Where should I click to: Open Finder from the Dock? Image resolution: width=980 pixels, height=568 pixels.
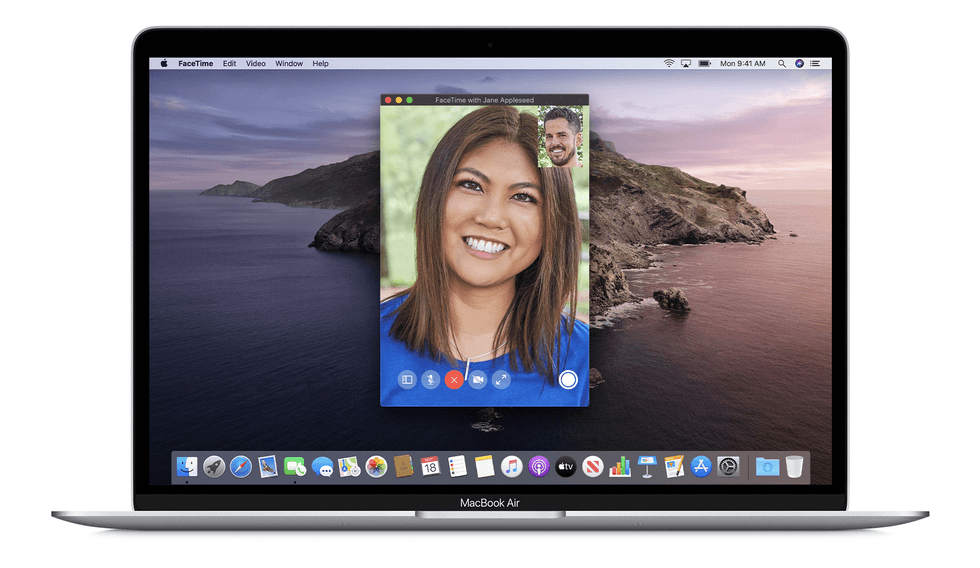tap(187, 466)
